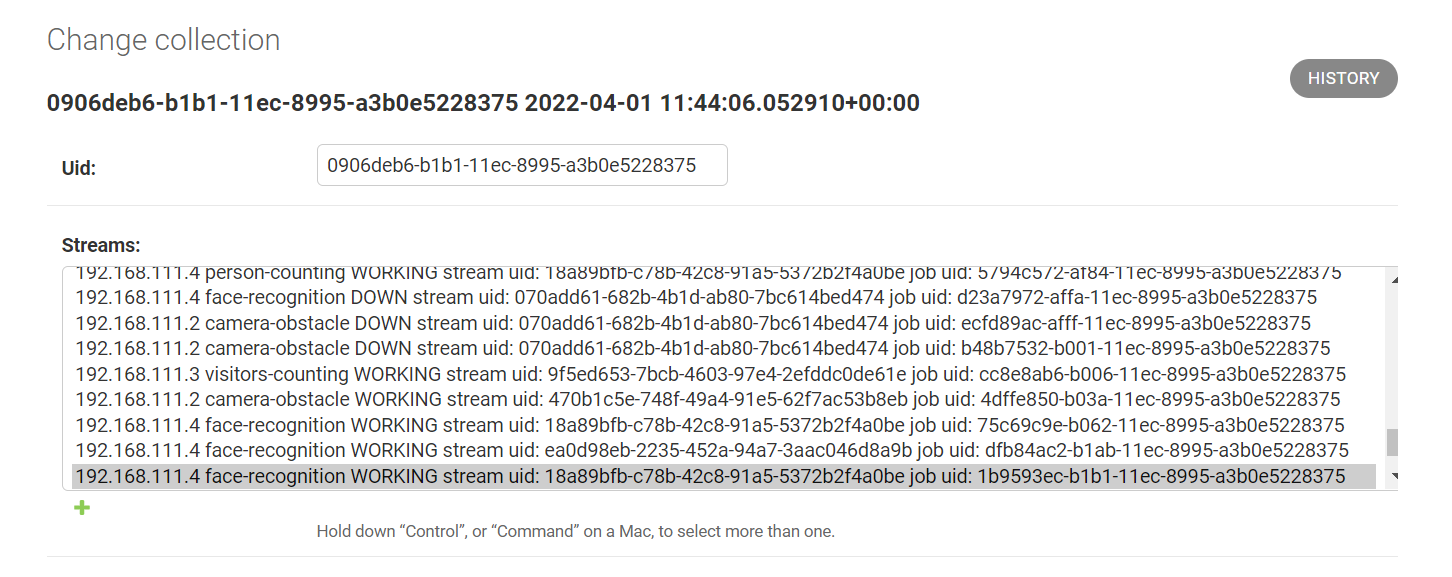1452x577 pixels.
Task: Click the "Change collection" page heading
Action: [x=163, y=40]
